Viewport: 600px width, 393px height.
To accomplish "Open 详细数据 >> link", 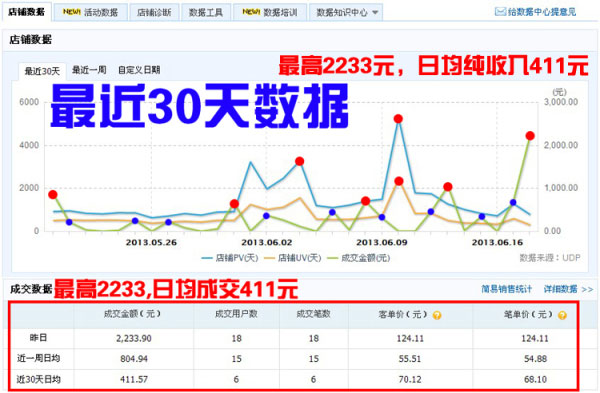I will [568, 289].
